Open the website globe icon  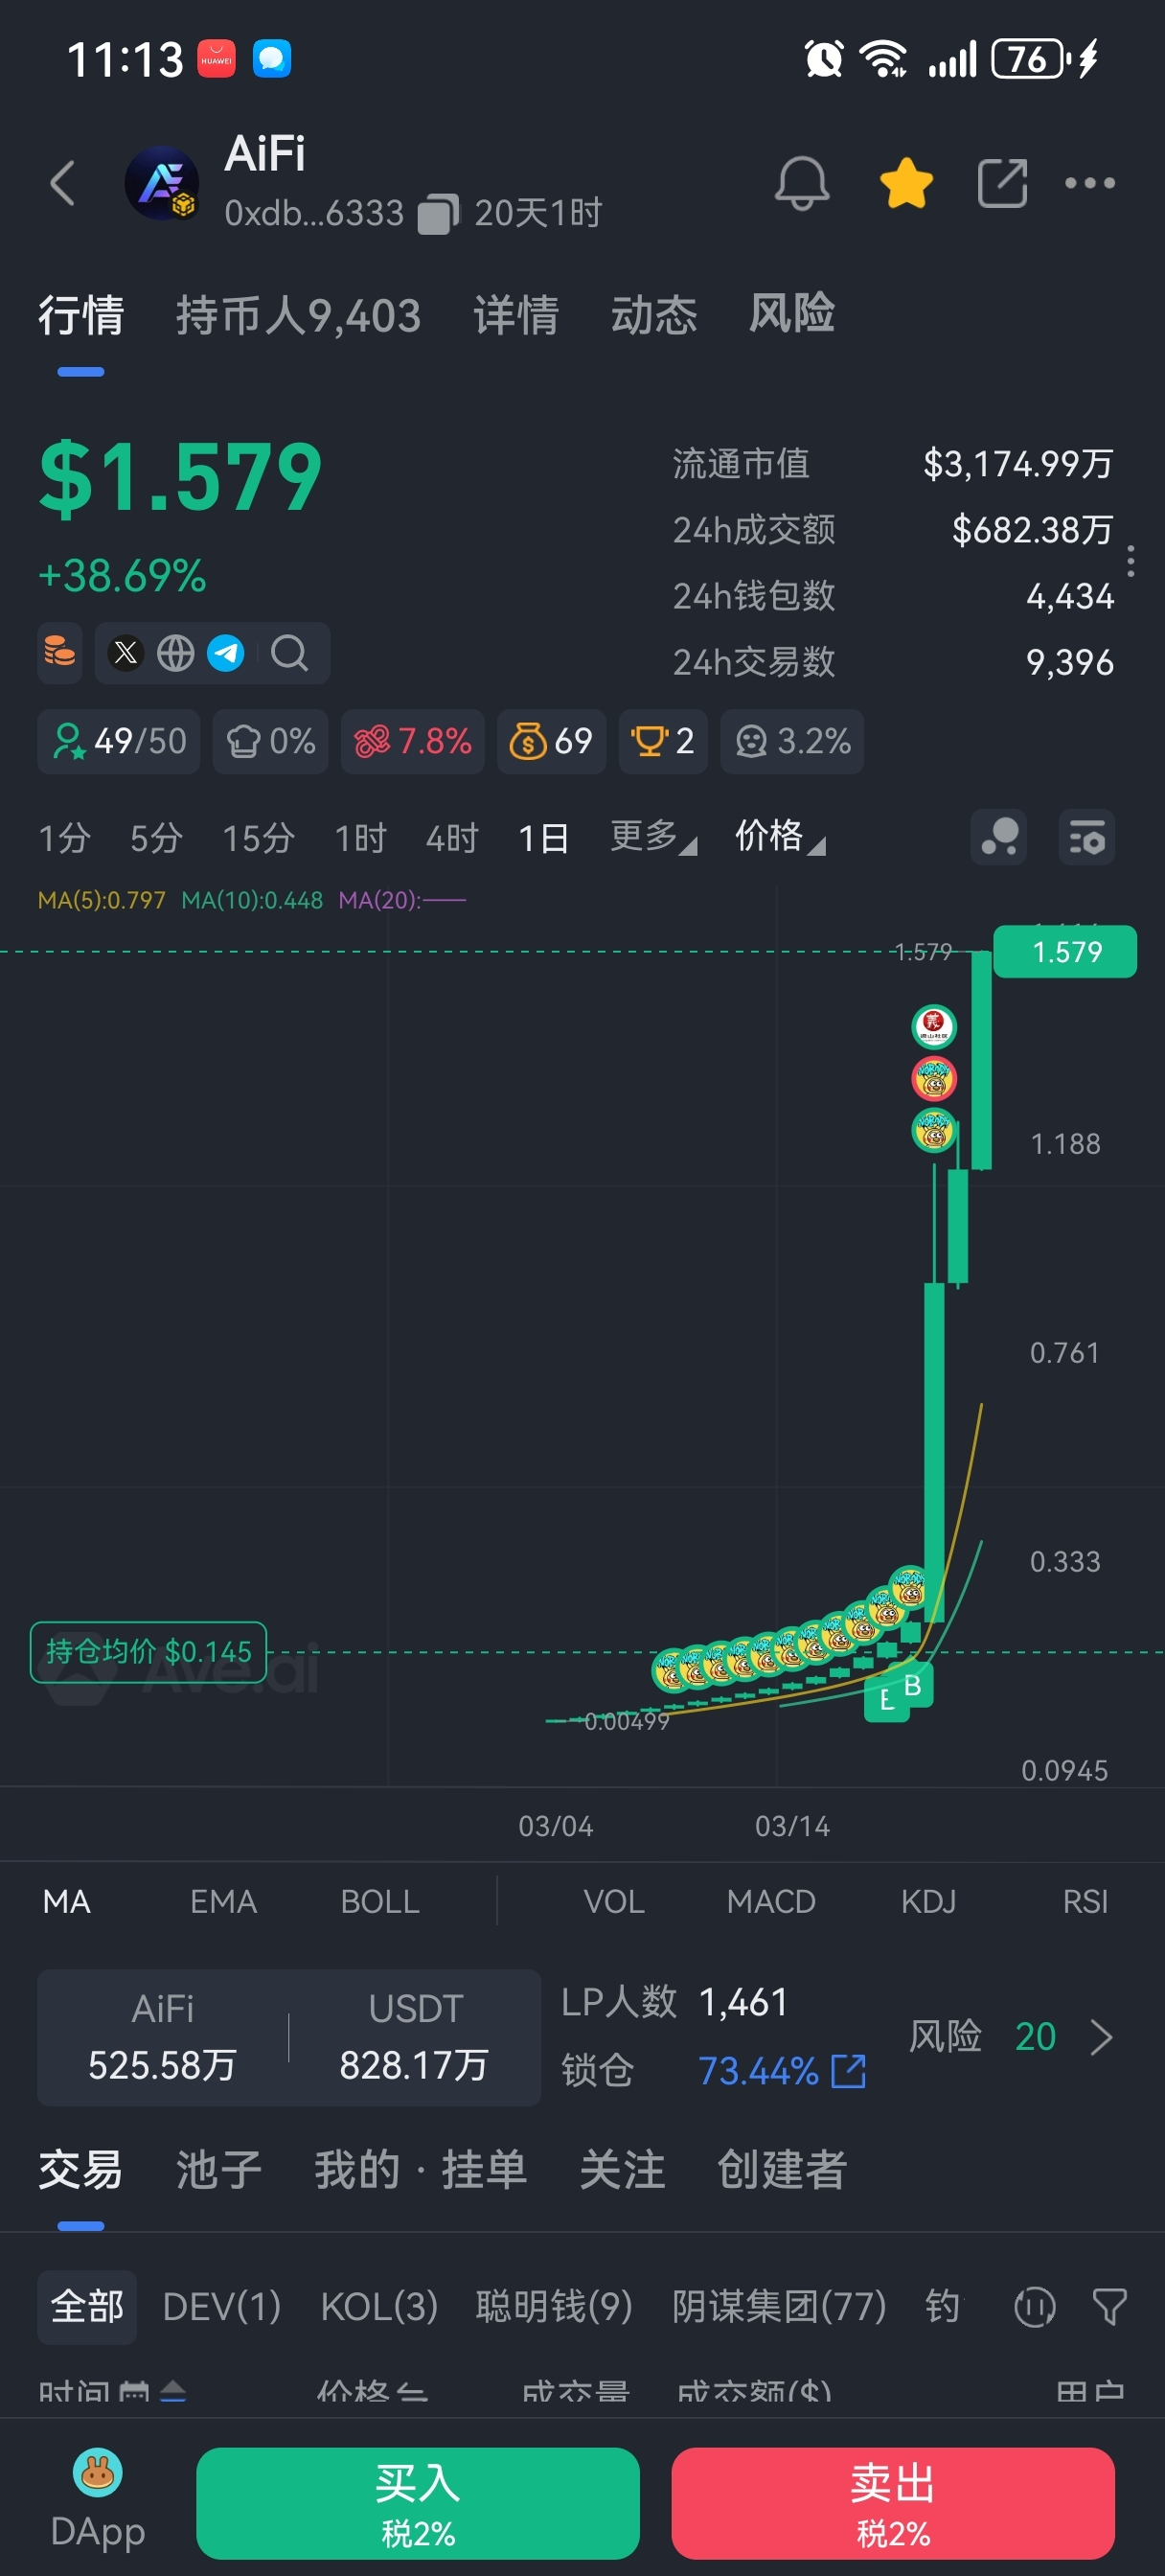click(x=176, y=653)
